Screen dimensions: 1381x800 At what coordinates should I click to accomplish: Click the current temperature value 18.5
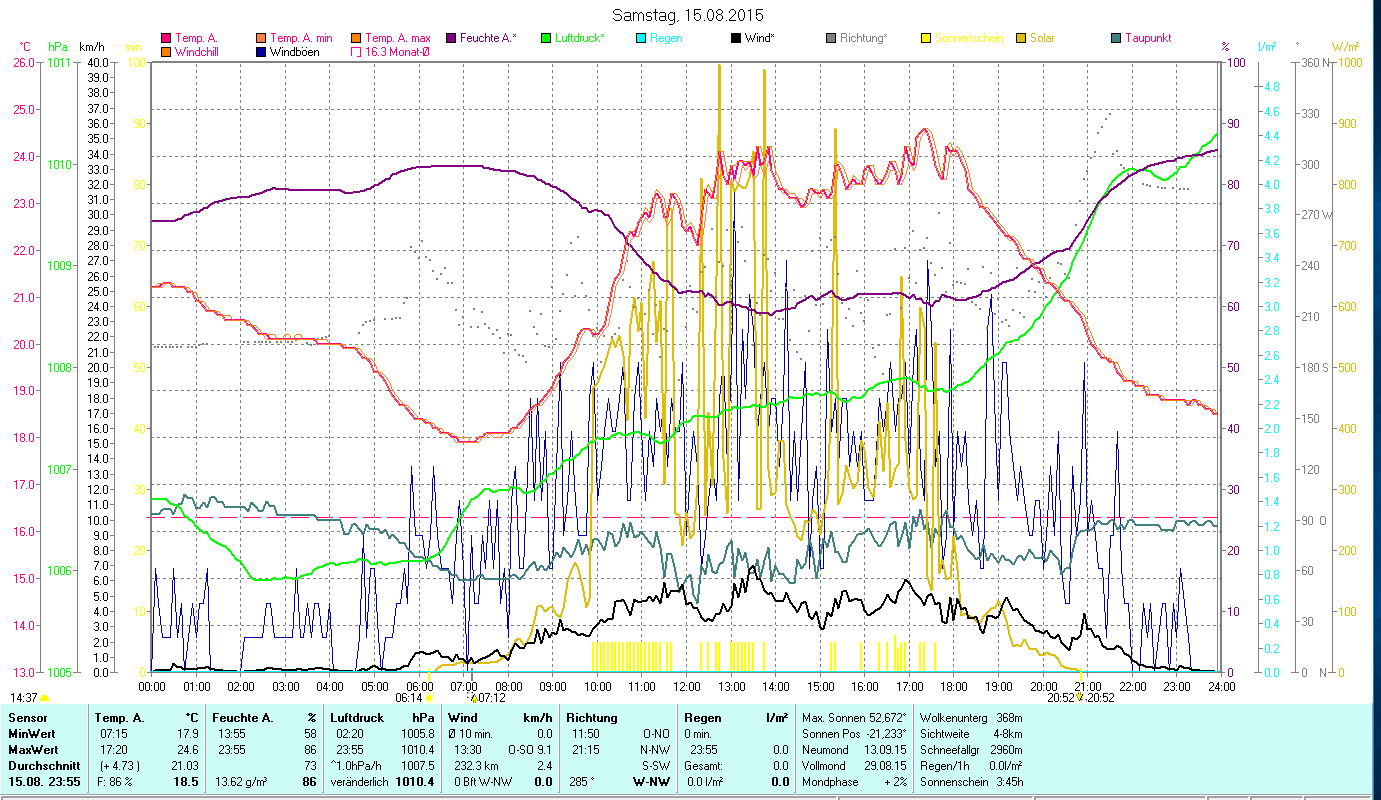188,782
